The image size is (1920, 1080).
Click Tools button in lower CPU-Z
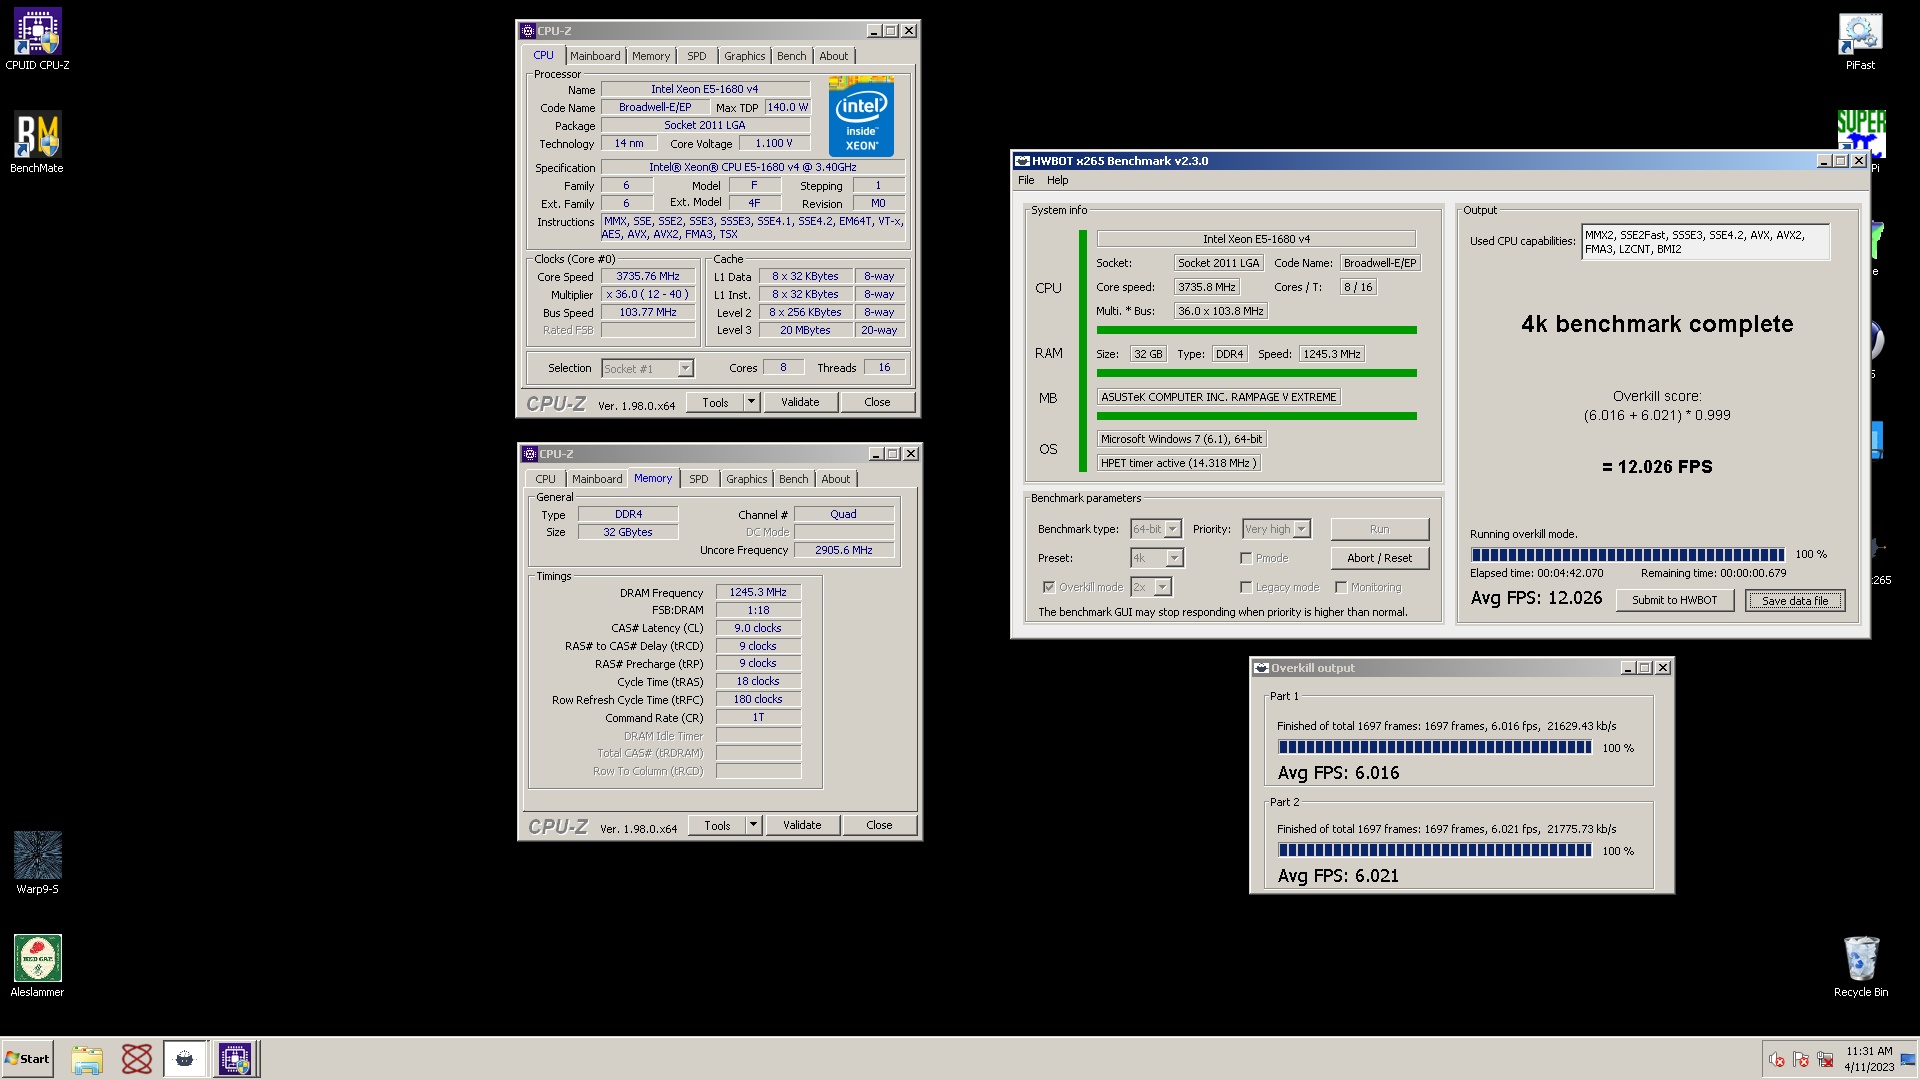pyautogui.click(x=717, y=825)
